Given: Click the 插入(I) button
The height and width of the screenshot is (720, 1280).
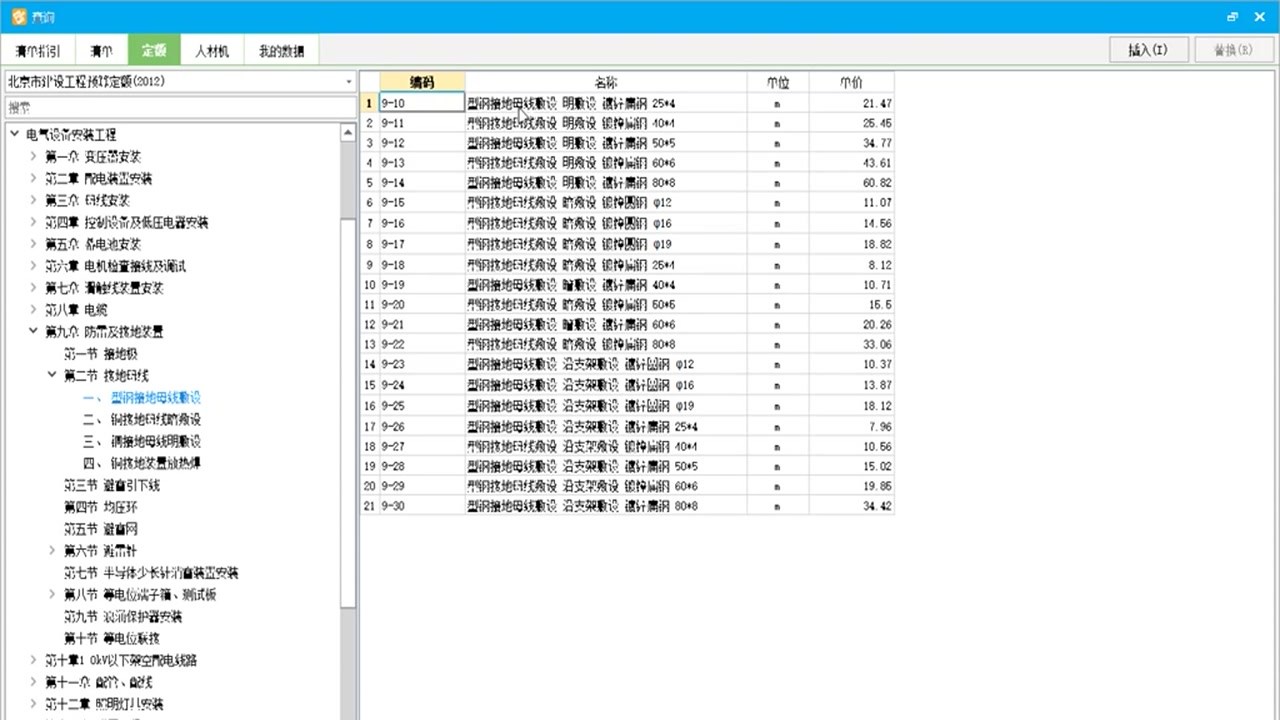Looking at the screenshot, I should pos(1148,50).
